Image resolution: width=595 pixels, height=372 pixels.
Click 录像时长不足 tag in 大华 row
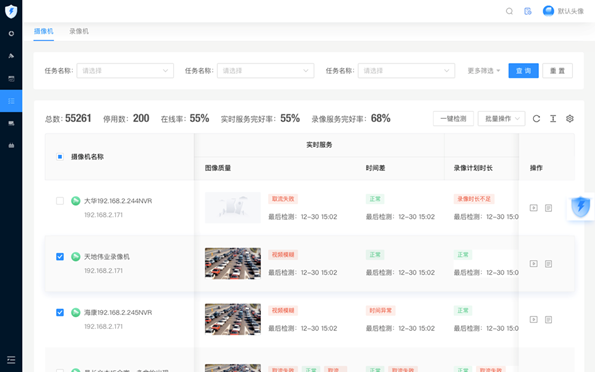coord(474,199)
